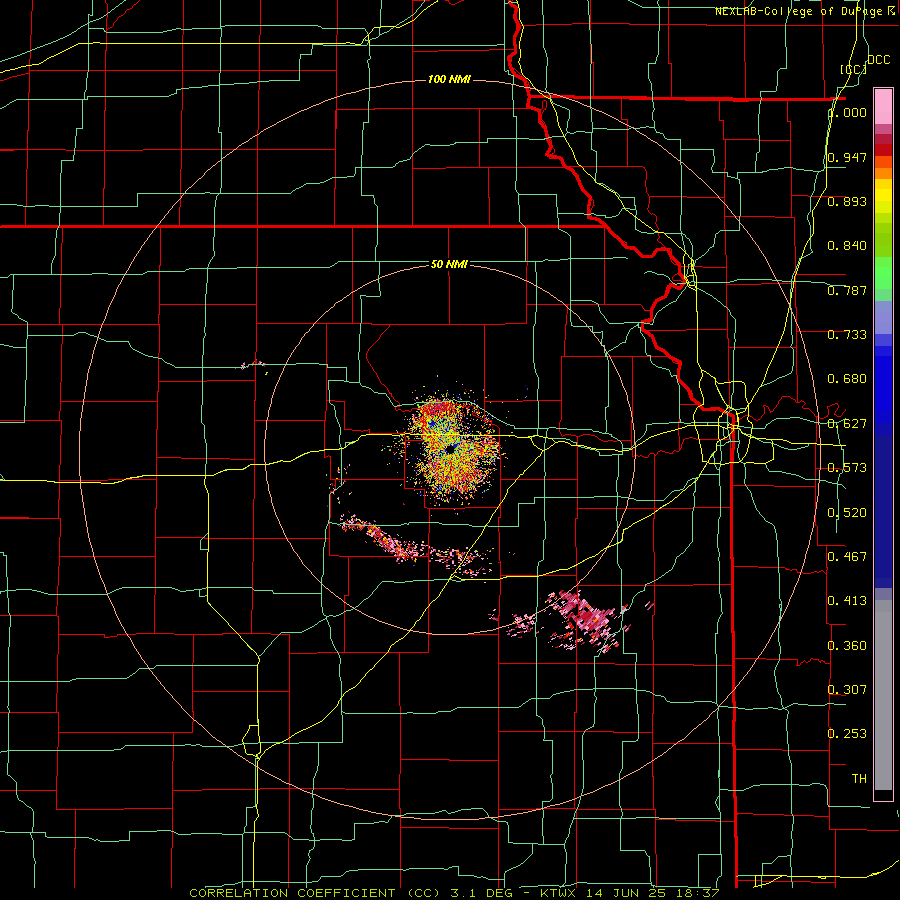Image resolution: width=900 pixels, height=900 pixels.
Task: Click the 0.787 value on the legend
Action: tap(847, 290)
